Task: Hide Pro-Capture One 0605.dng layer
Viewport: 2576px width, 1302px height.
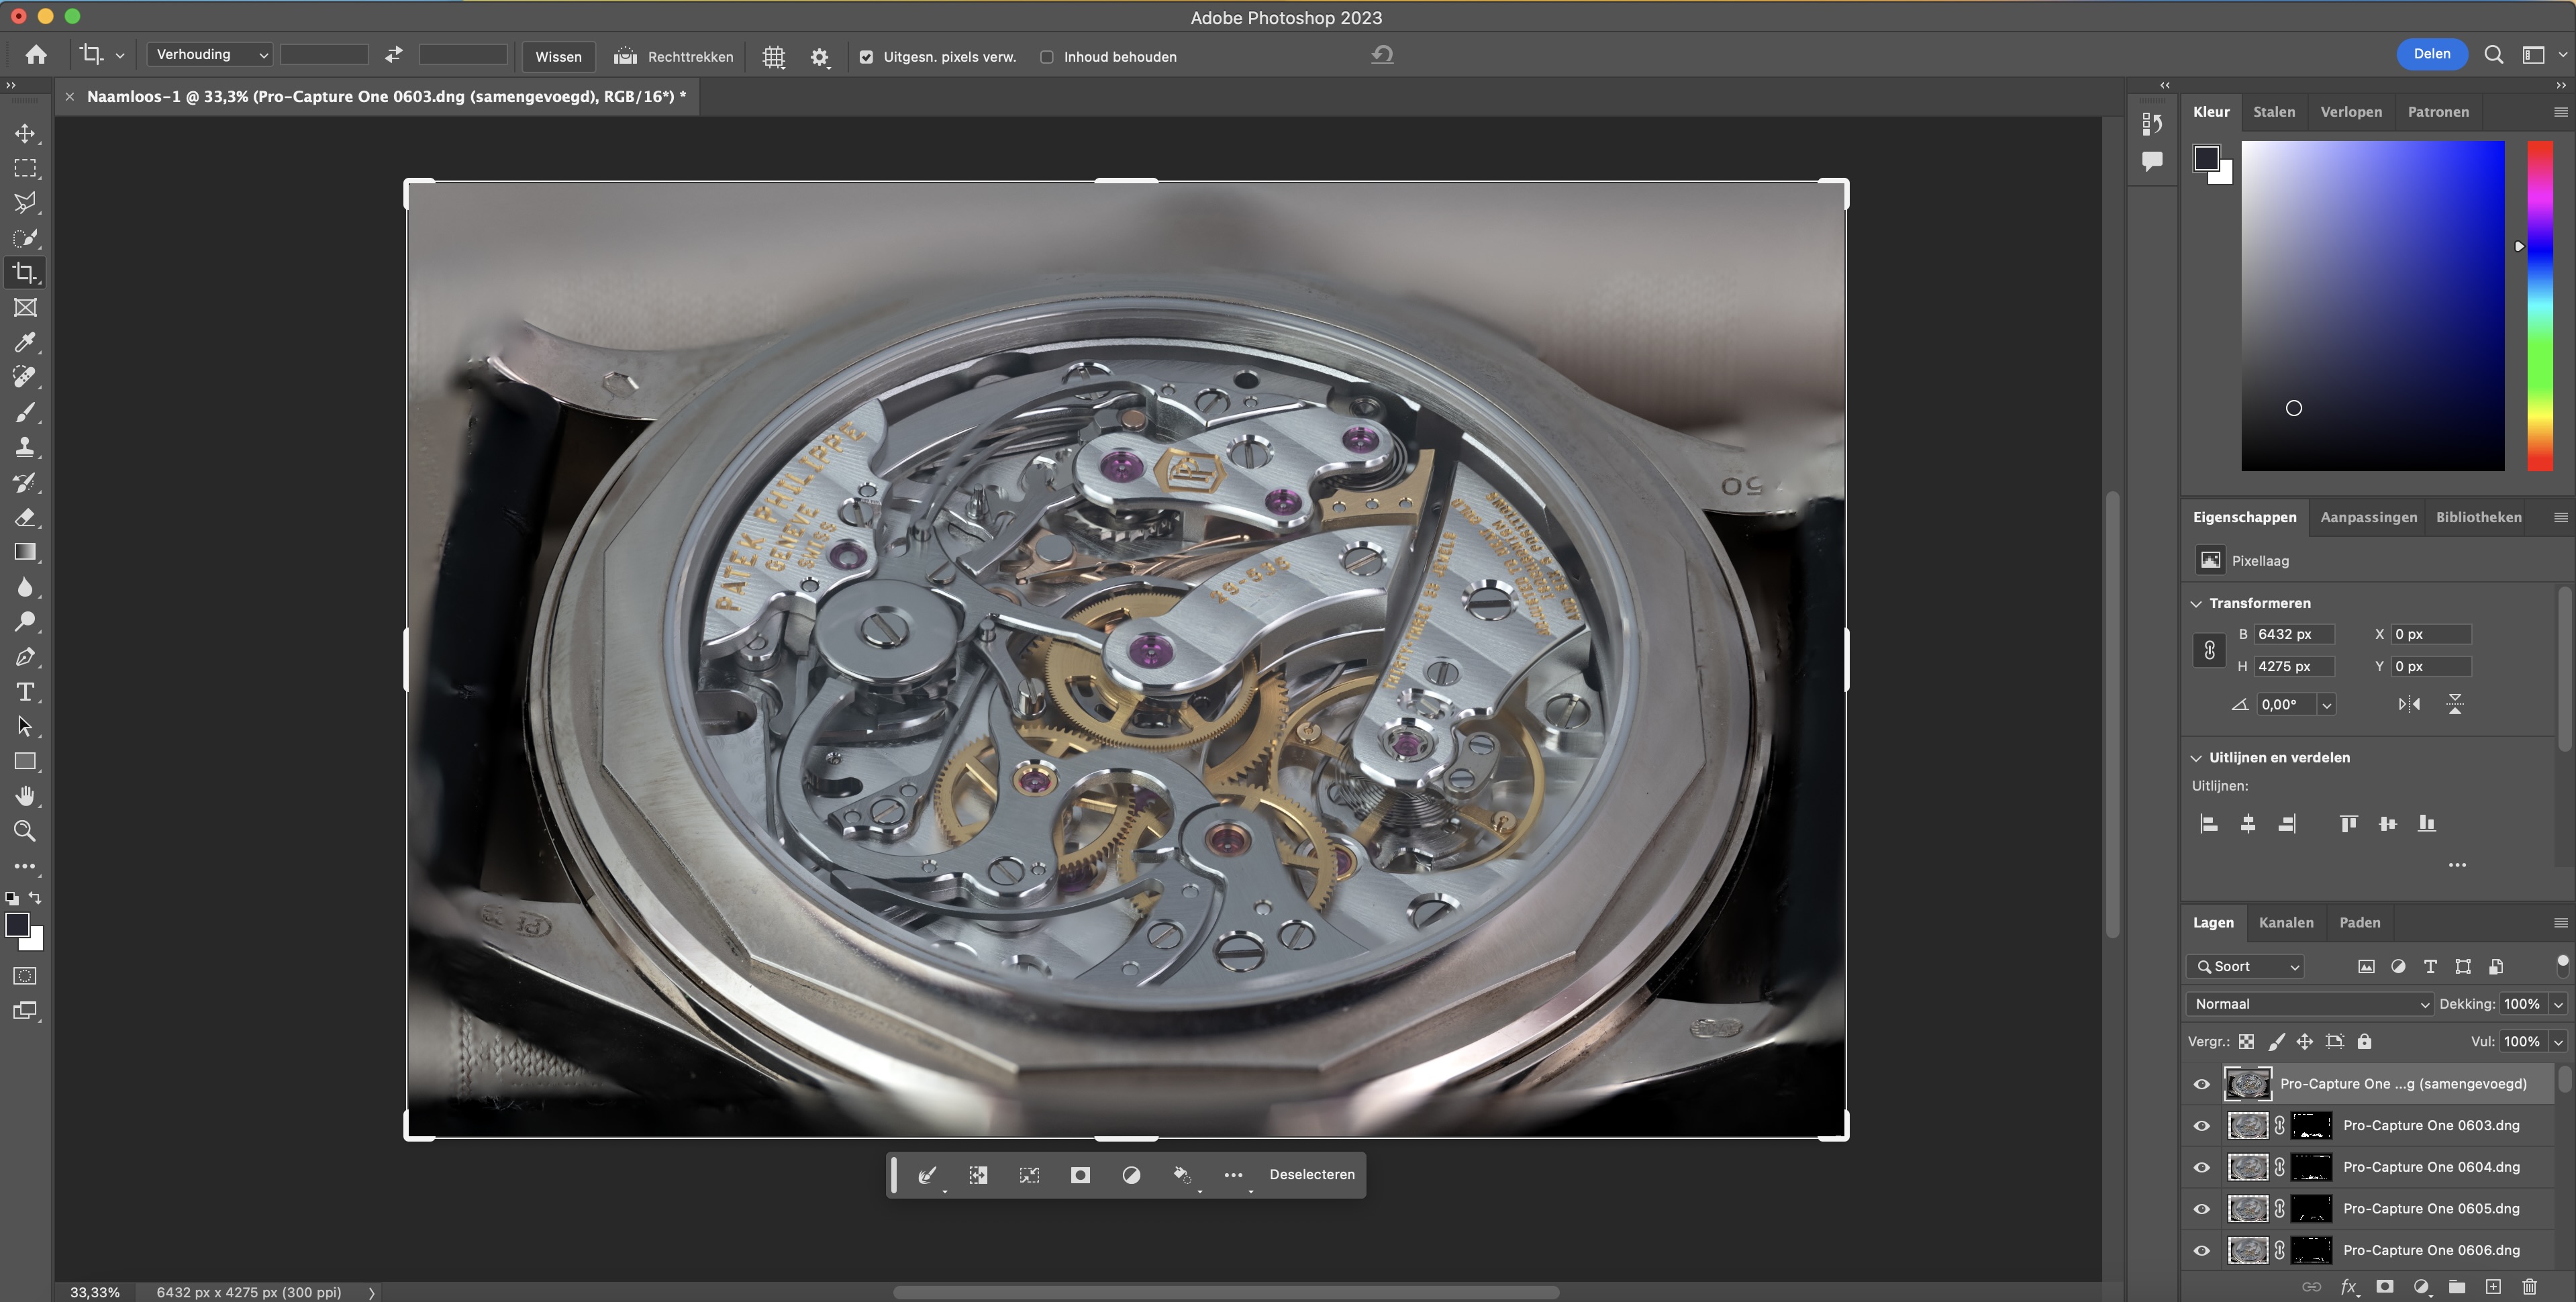Action: coord(2202,1209)
